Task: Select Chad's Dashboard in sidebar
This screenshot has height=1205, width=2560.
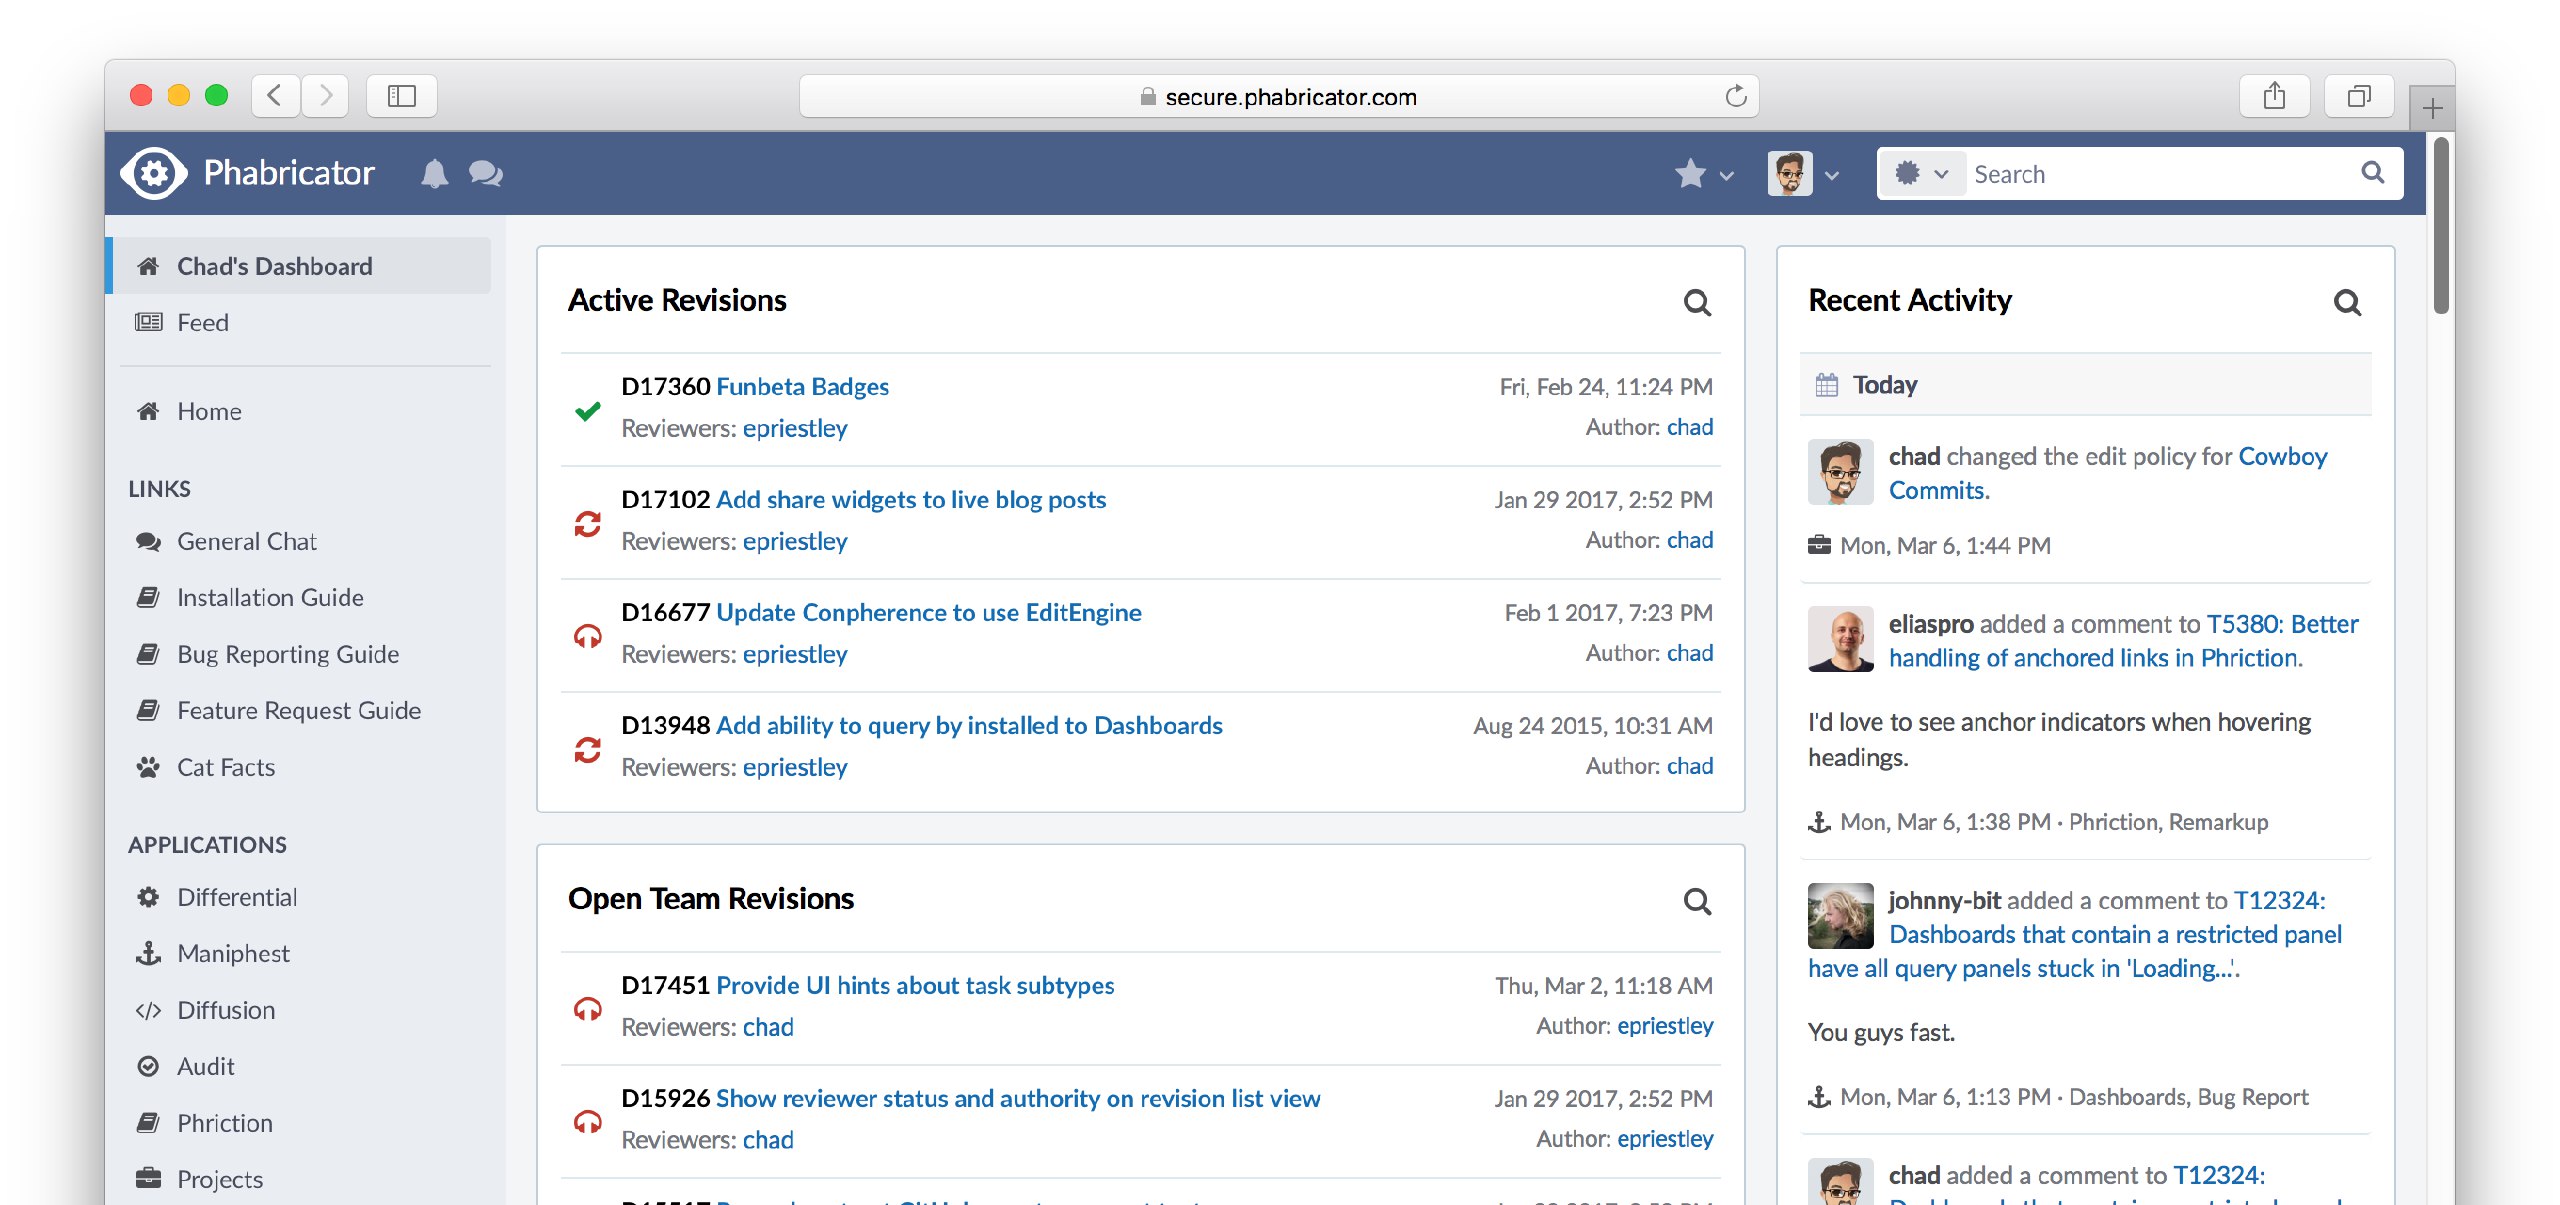Action: (300, 266)
